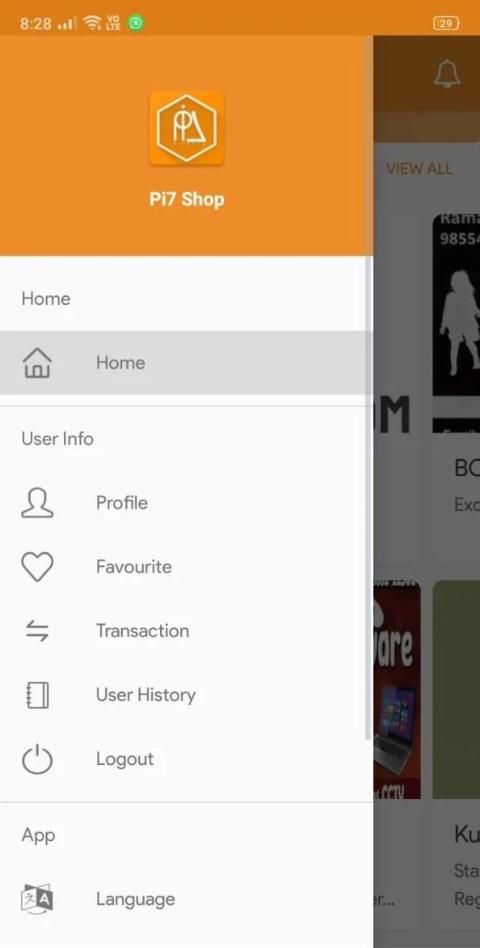Image resolution: width=480 pixels, height=948 pixels.
Task: Click the VIEW ALL link
Action: coord(419,169)
